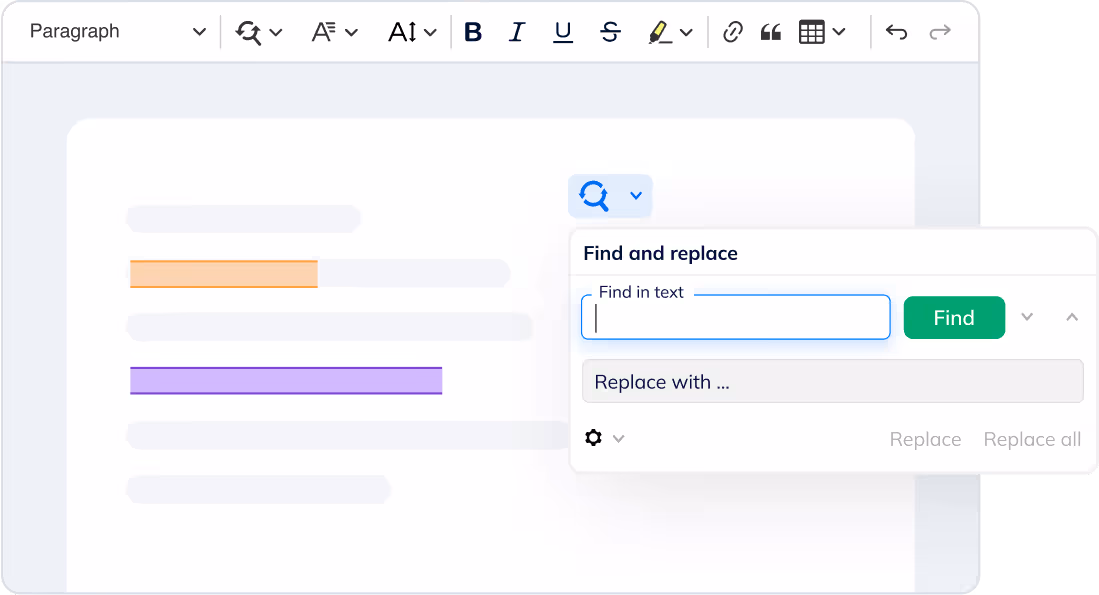Insert a block quote

770,32
